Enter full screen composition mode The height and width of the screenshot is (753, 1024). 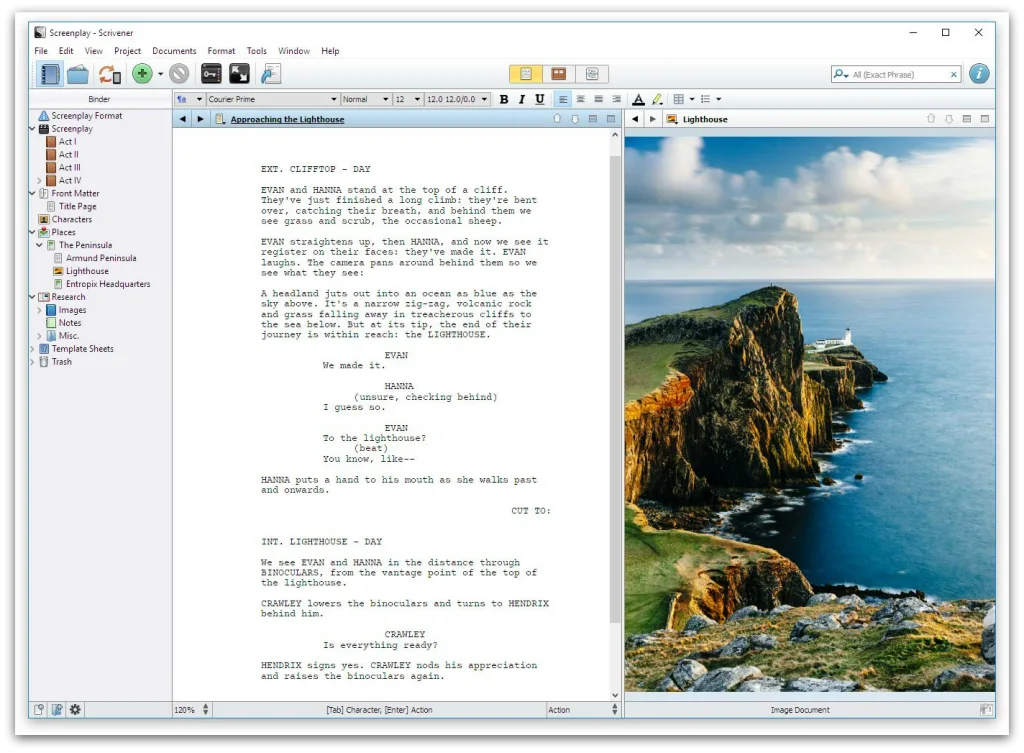(239, 74)
